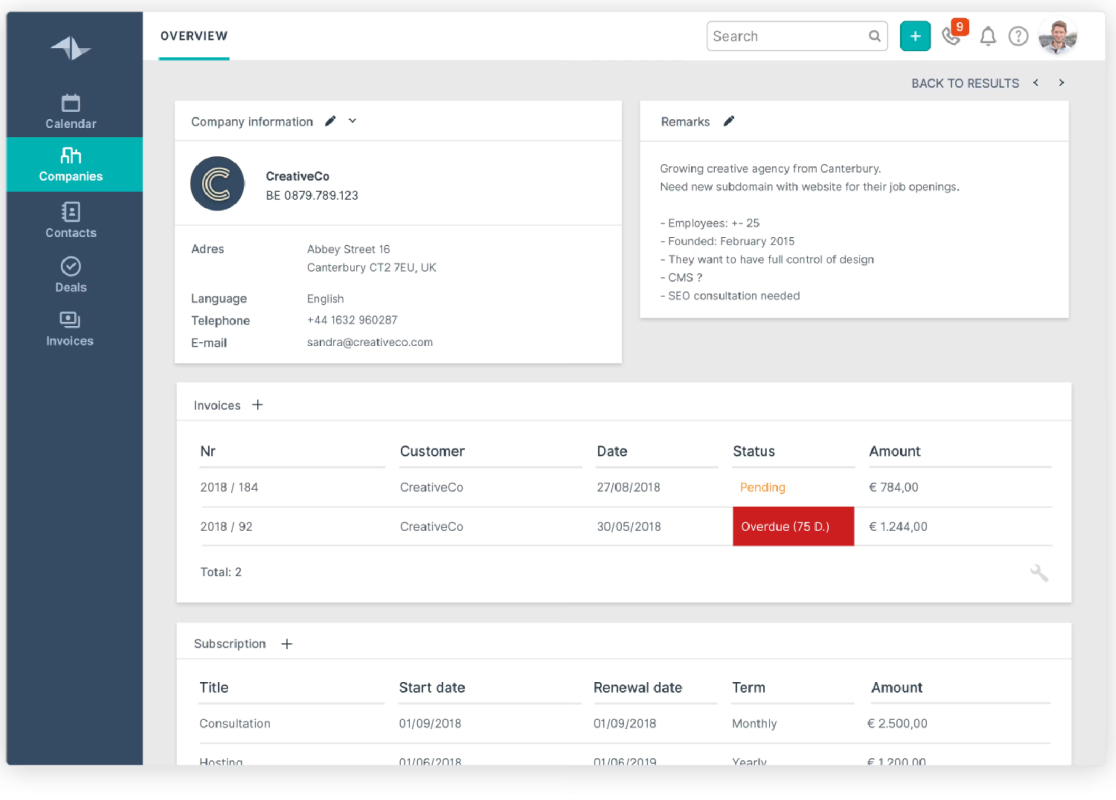
Task: Edit Company information with pencil icon
Action: click(x=330, y=121)
